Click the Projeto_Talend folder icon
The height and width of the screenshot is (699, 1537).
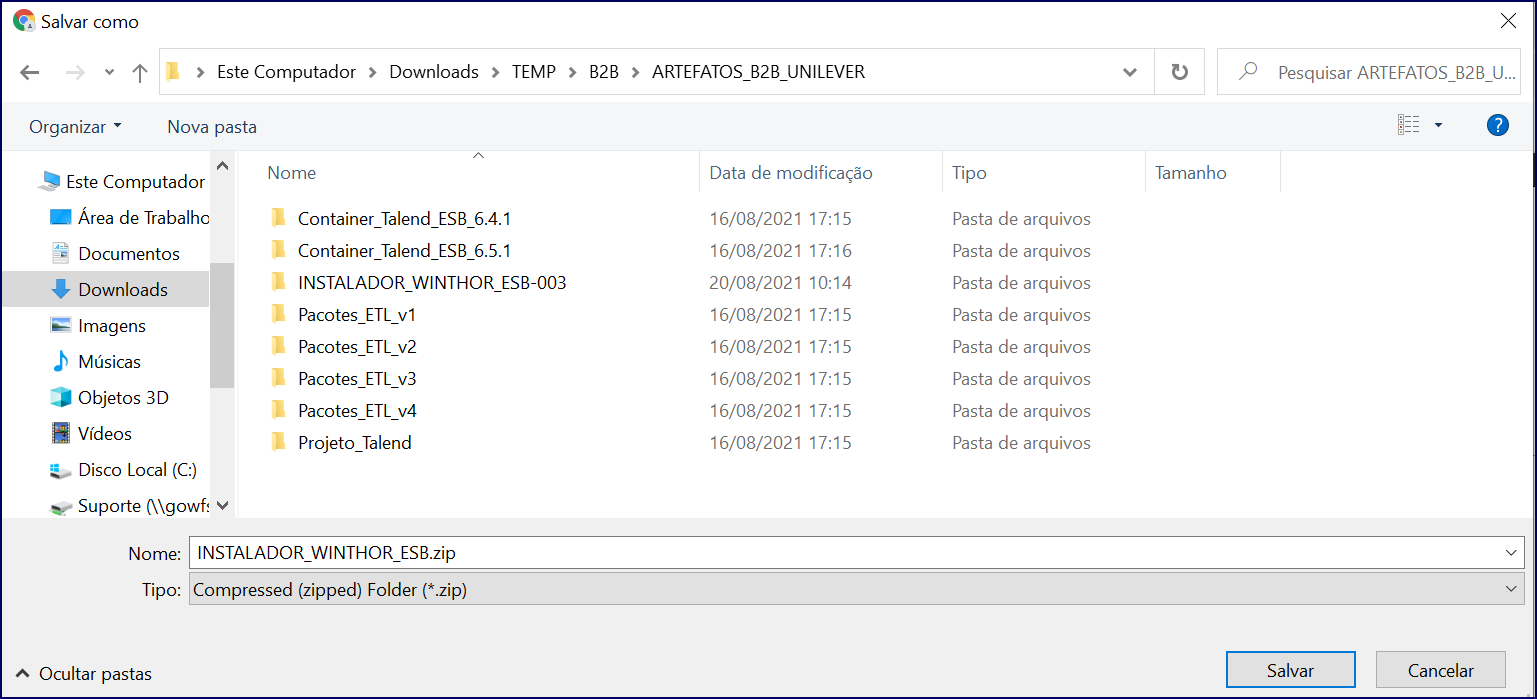click(279, 442)
